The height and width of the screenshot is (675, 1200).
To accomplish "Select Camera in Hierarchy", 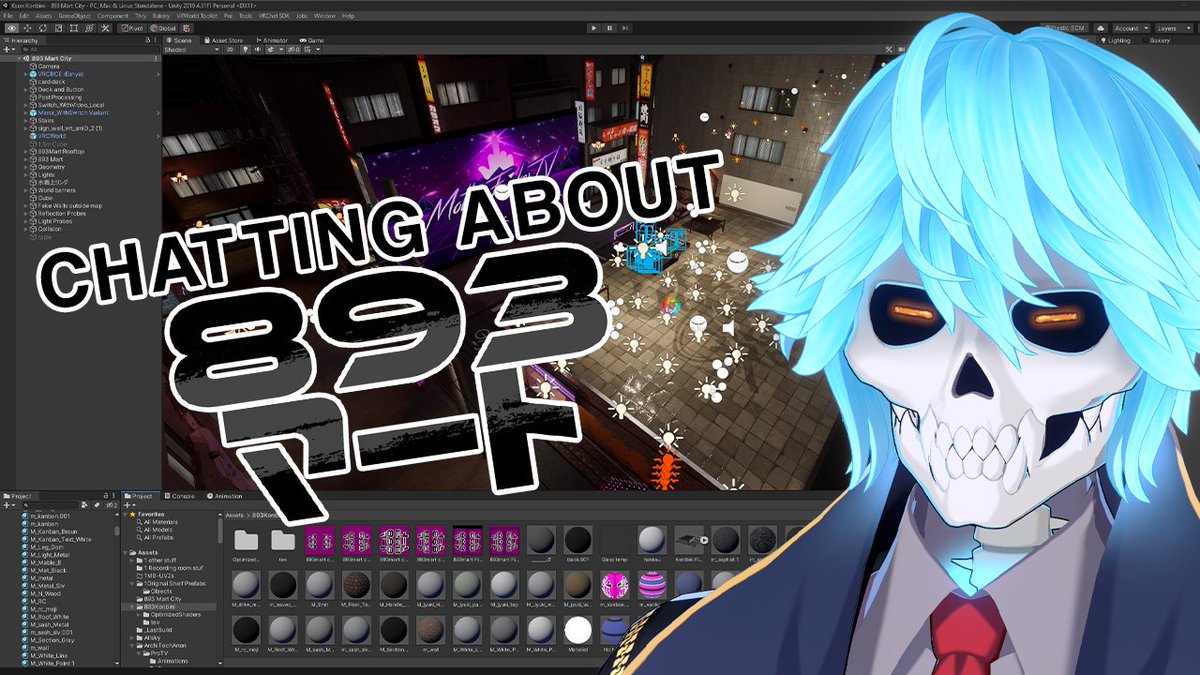I will tap(49, 67).
